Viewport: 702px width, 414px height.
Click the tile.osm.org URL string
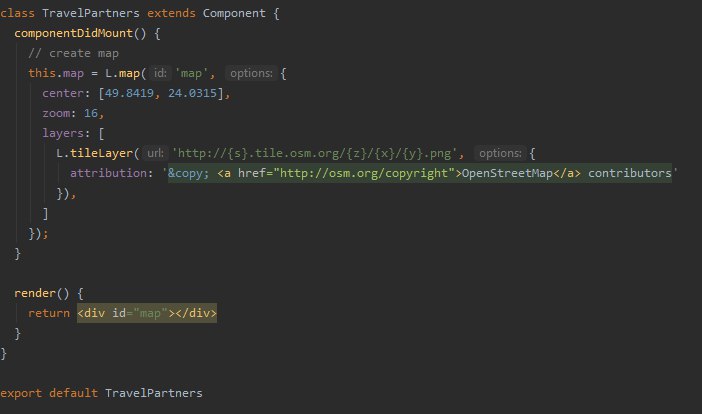click(x=314, y=154)
